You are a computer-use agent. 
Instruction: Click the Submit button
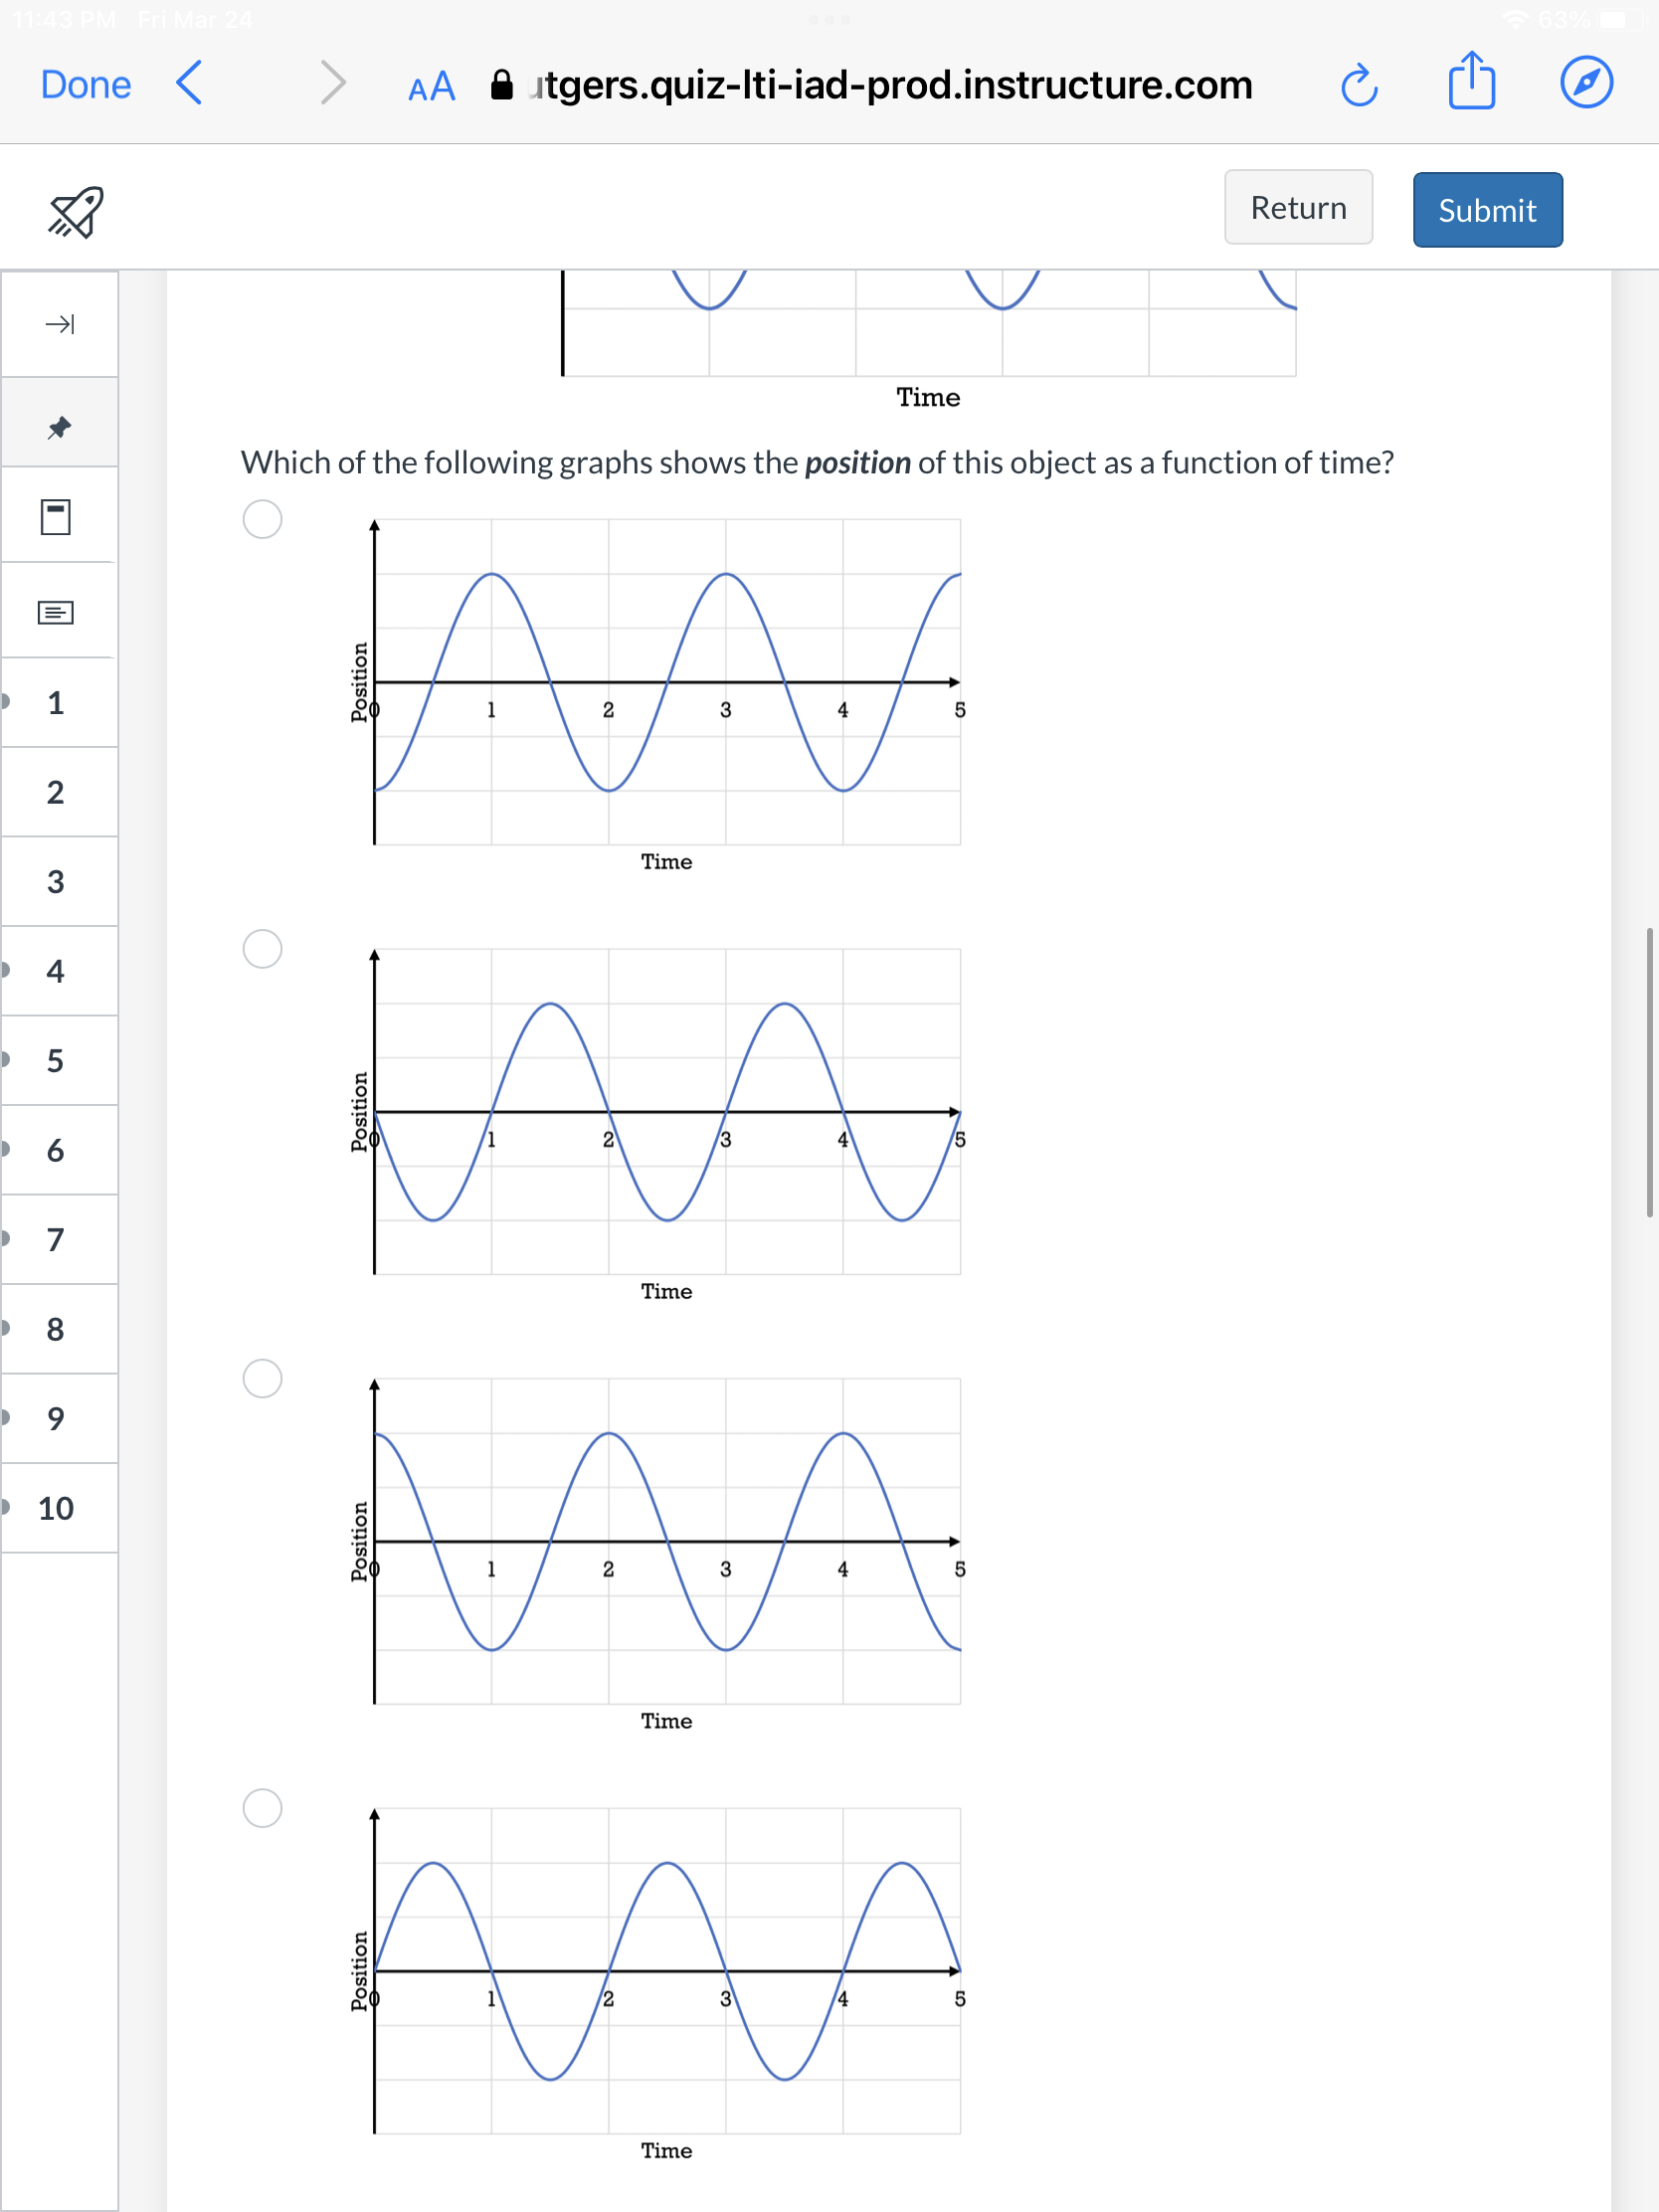point(1487,209)
